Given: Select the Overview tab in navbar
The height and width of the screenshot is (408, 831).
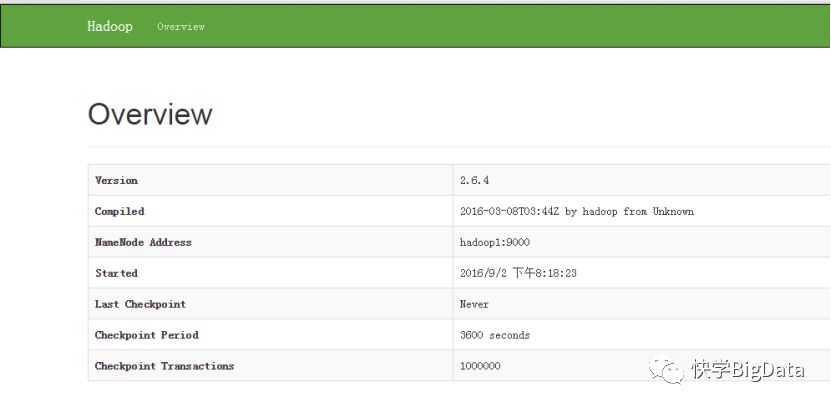Looking at the screenshot, I should pos(181,26).
